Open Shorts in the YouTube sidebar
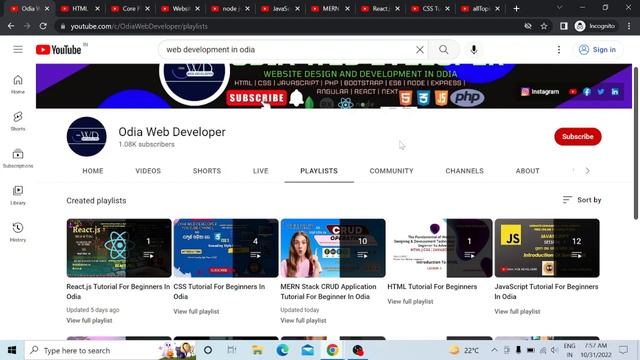Image resolution: width=640 pixels, height=360 pixels. click(x=18, y=121)
